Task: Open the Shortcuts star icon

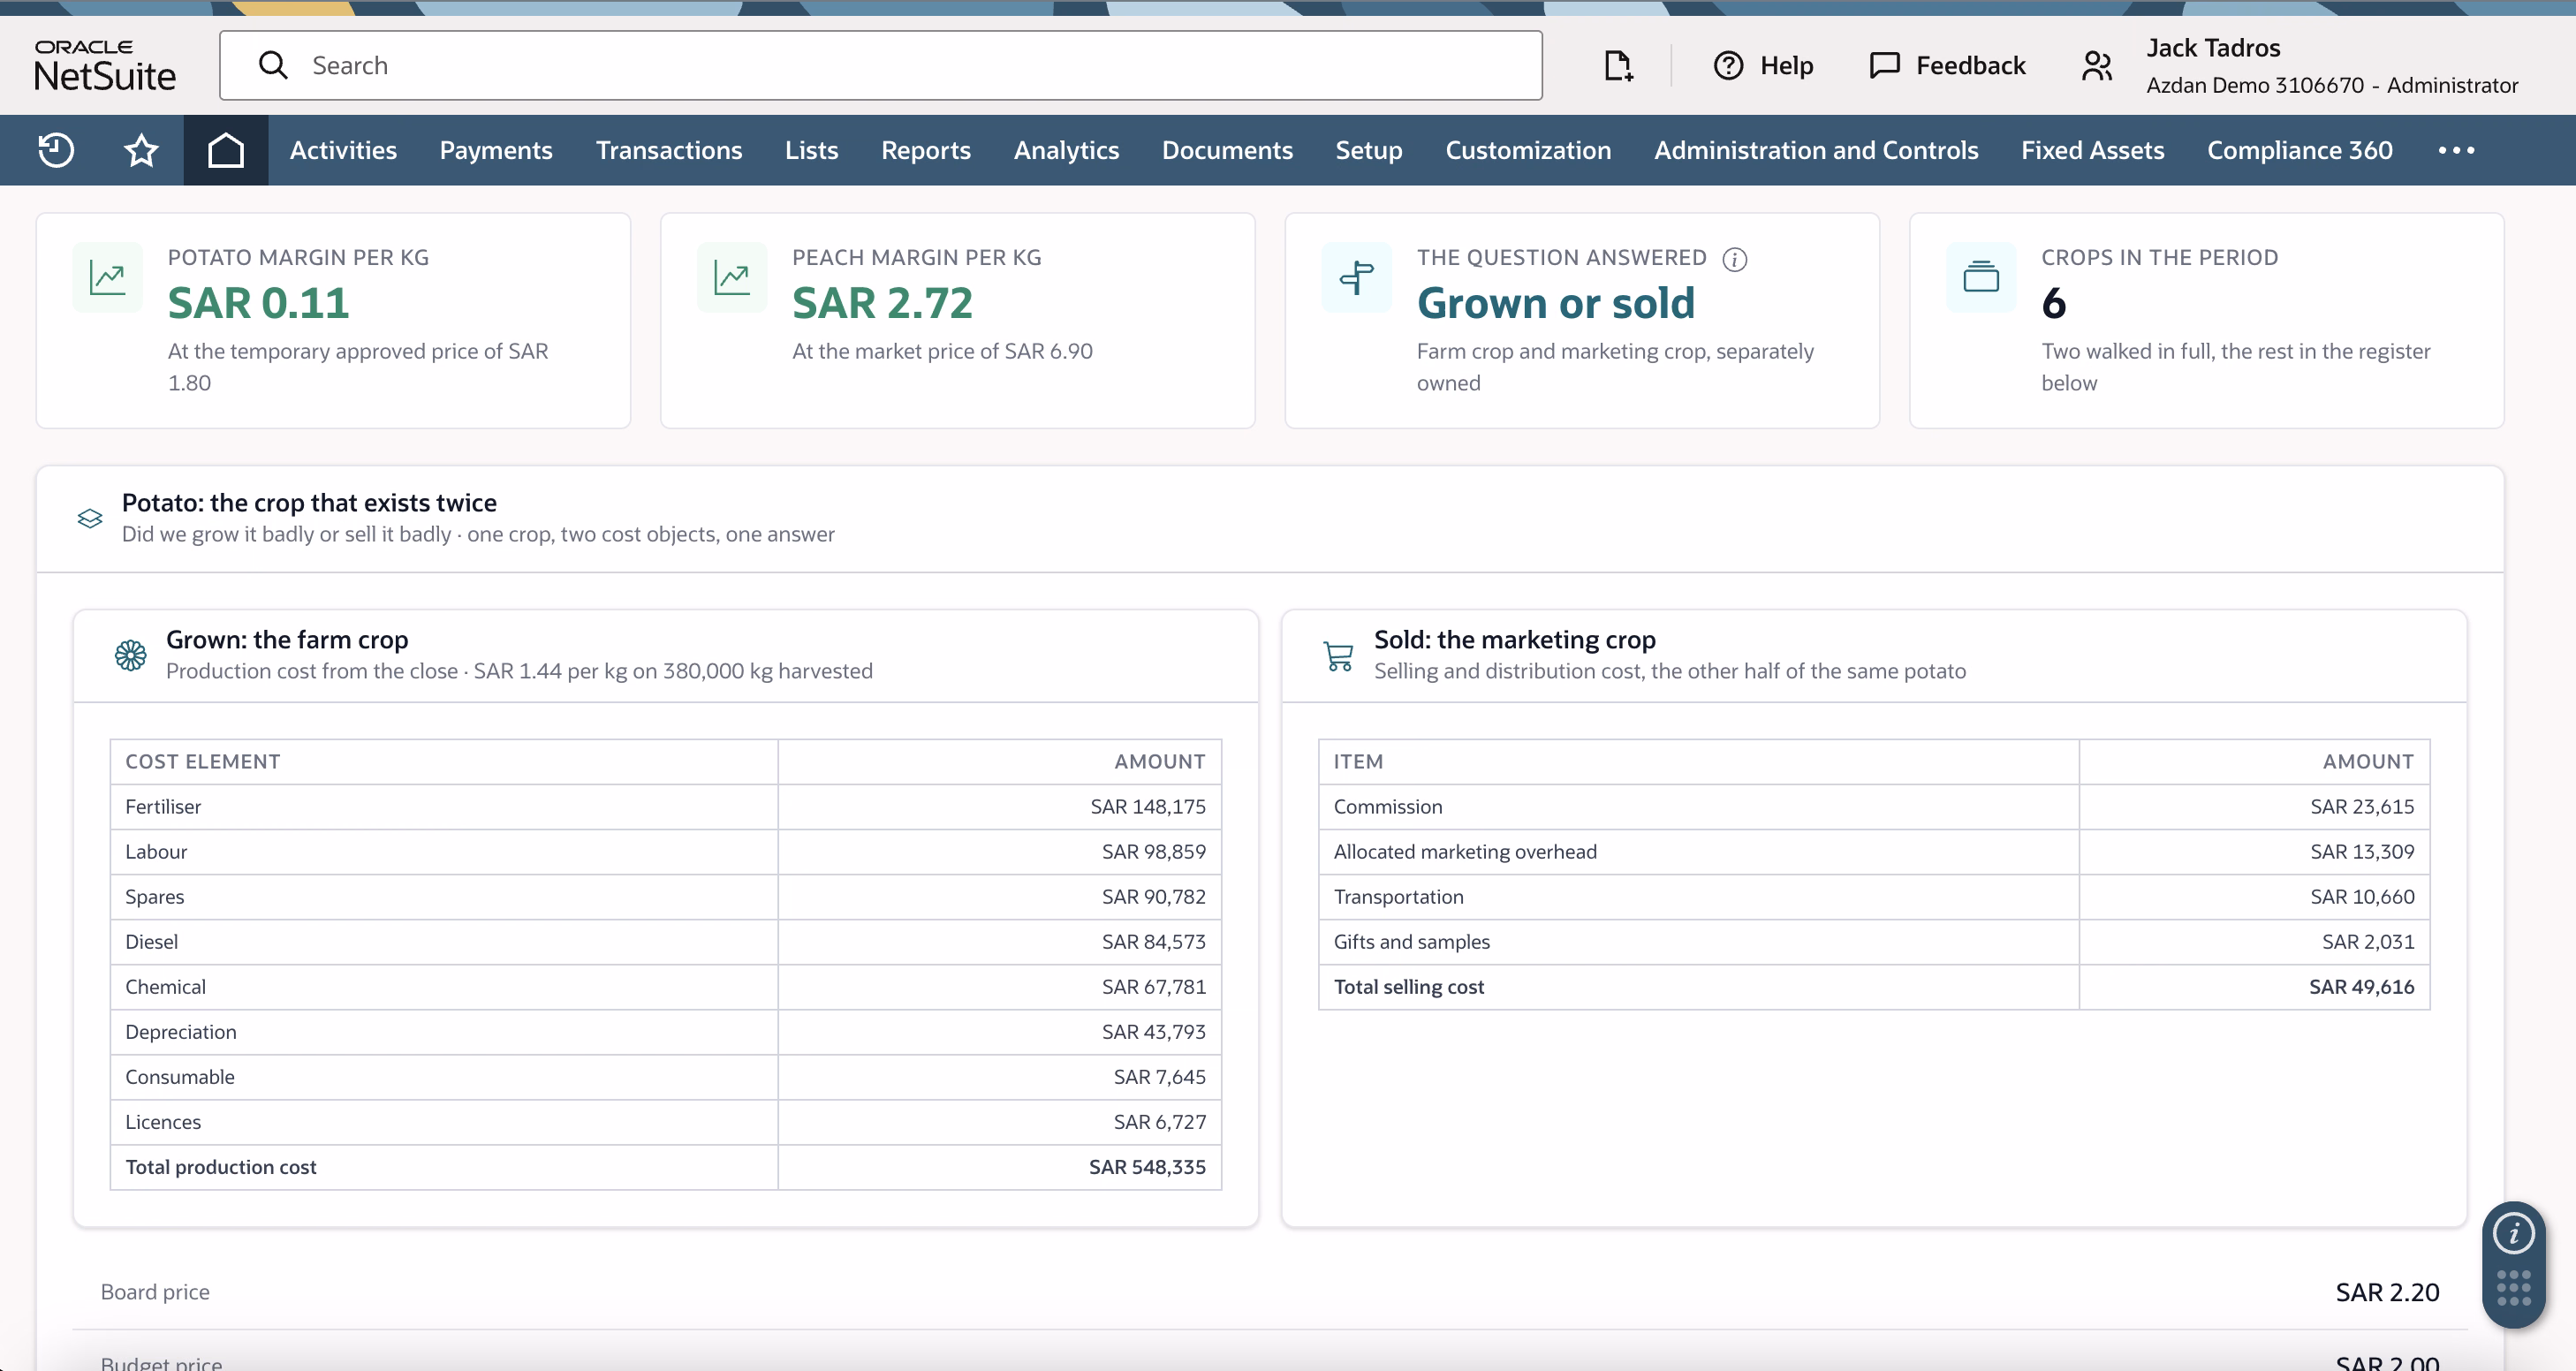Action: click(141, 150)
